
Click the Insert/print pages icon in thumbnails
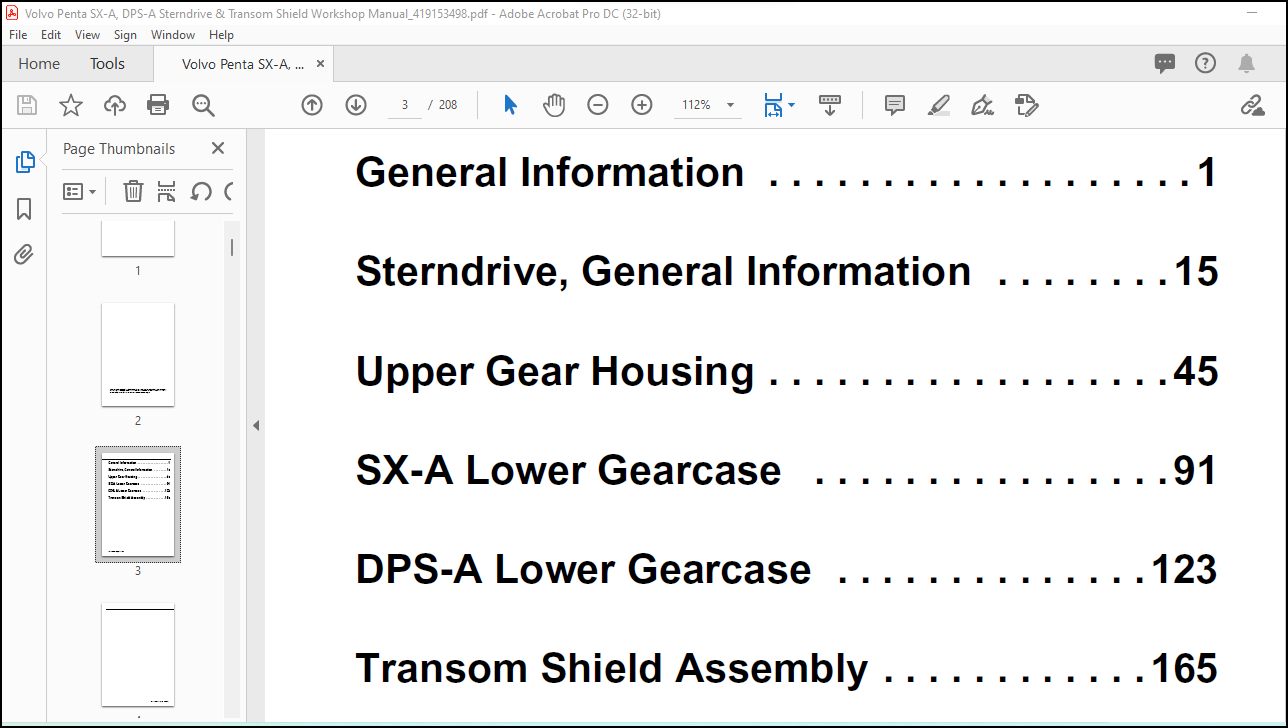tap(167, 191)
